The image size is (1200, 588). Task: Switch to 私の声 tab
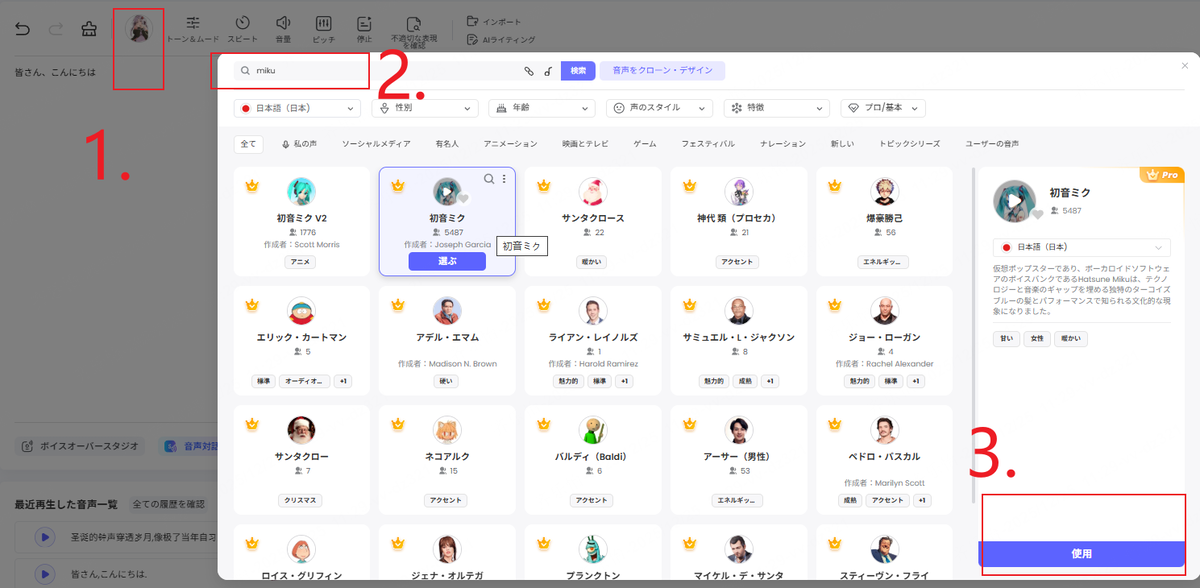point(299,144)
